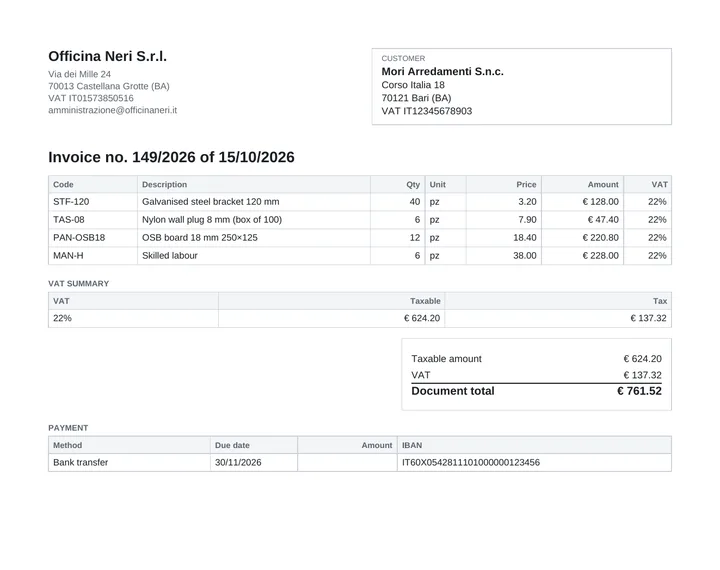Image resolution: width=720 pixels, height=570 pixels.
Task: Click the 70121 Bari (BA) line
Action: tap(416, 98)
